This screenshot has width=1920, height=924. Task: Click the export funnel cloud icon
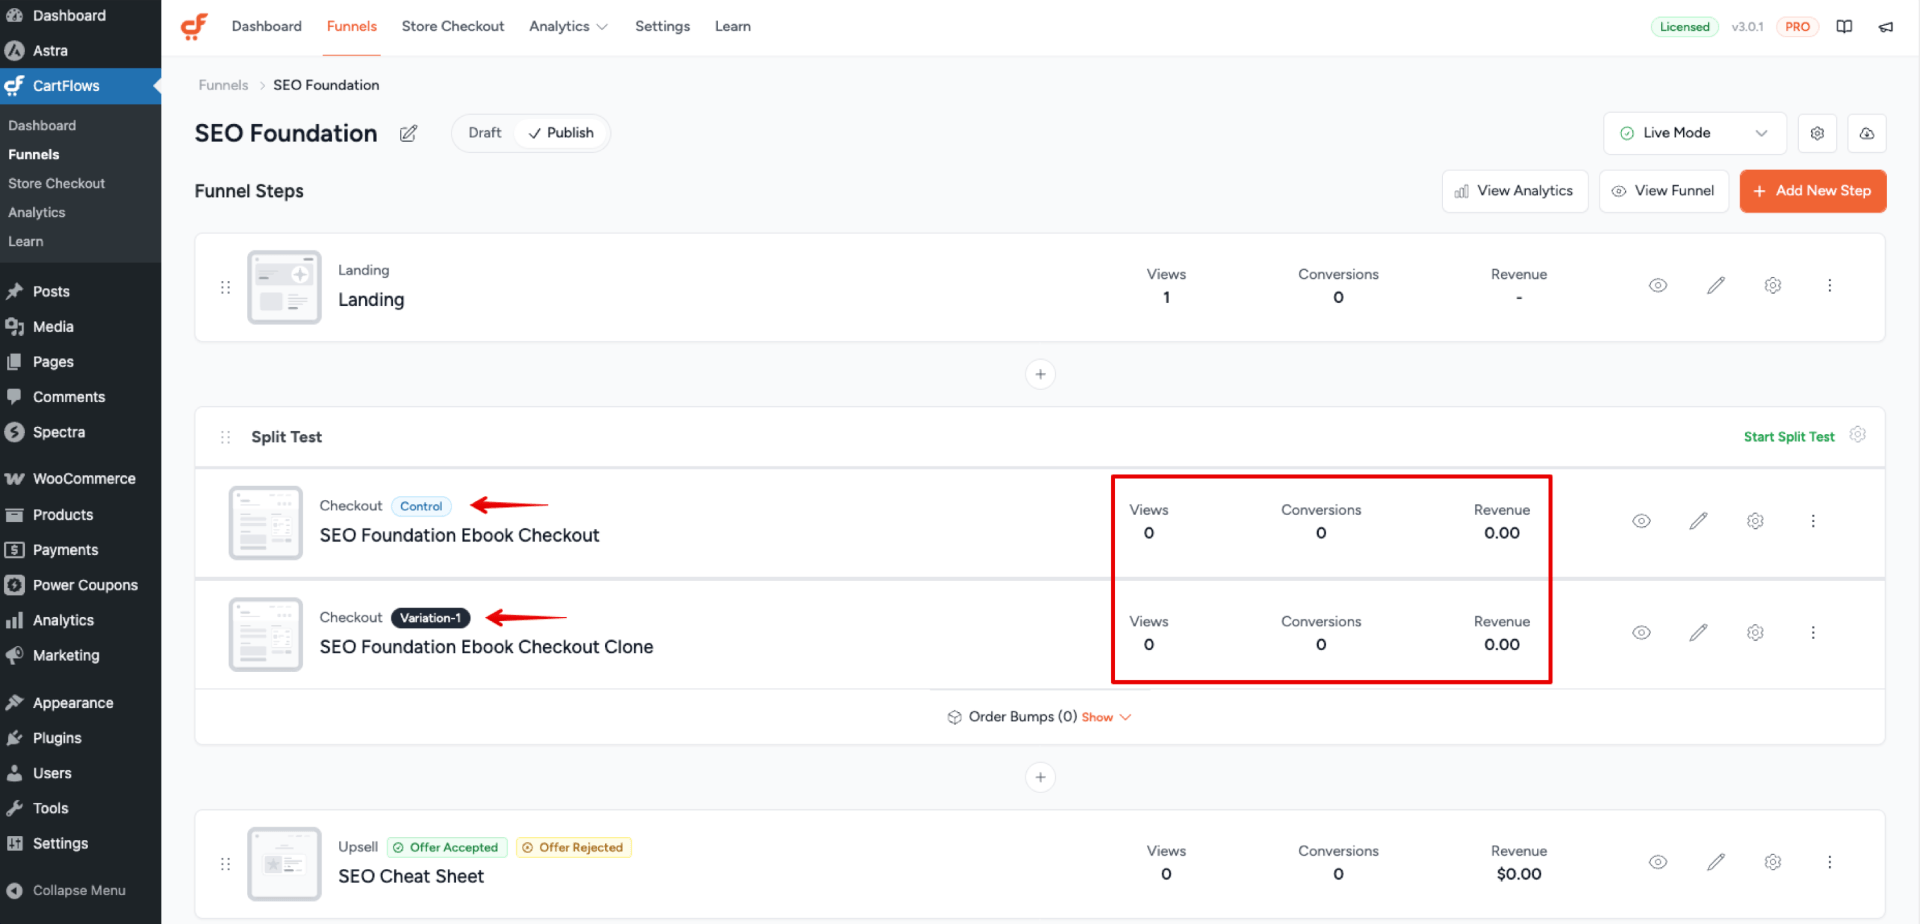click(x=1866, y=133)
